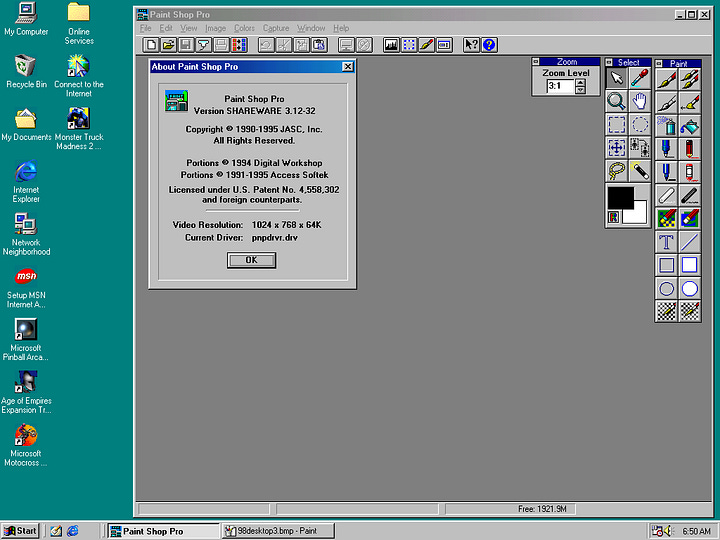Open the View menu
720x540 pixels.
pyautogui.click(x=188, y=28)
